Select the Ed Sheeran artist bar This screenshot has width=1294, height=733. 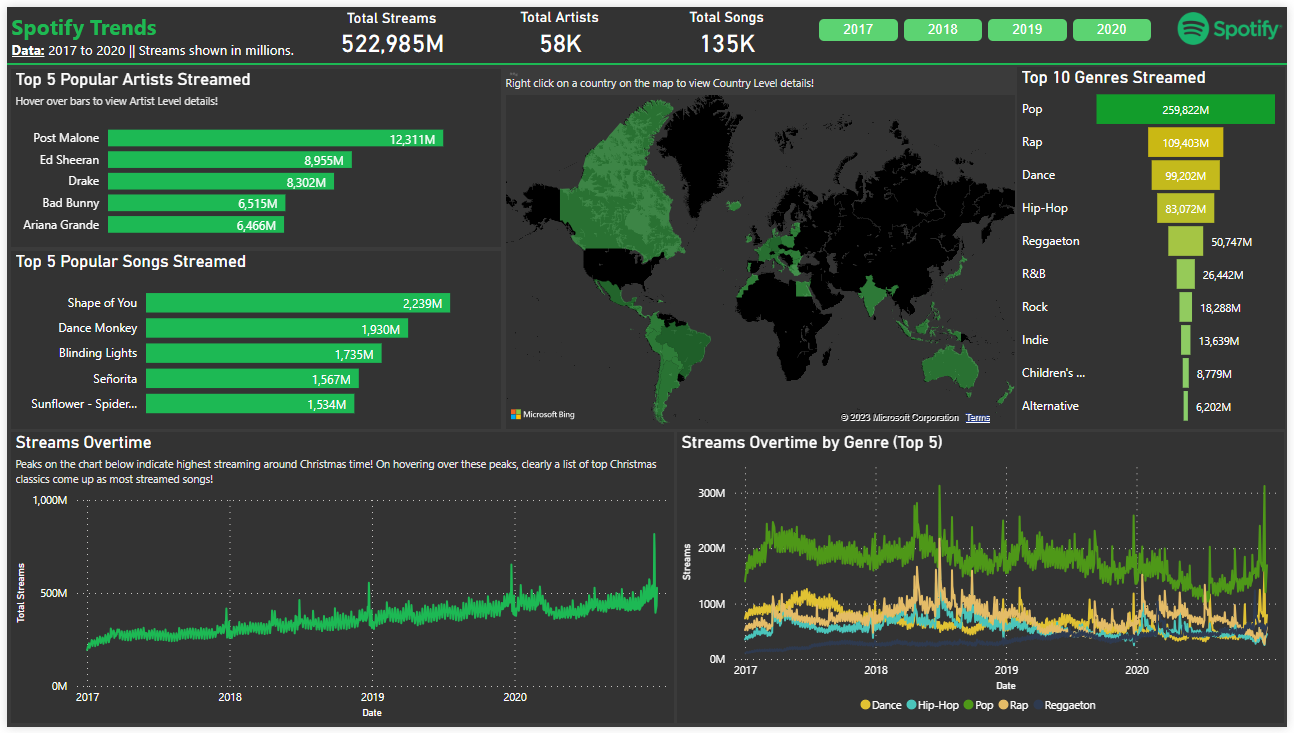pyautogui.click(x=230, y=160)
